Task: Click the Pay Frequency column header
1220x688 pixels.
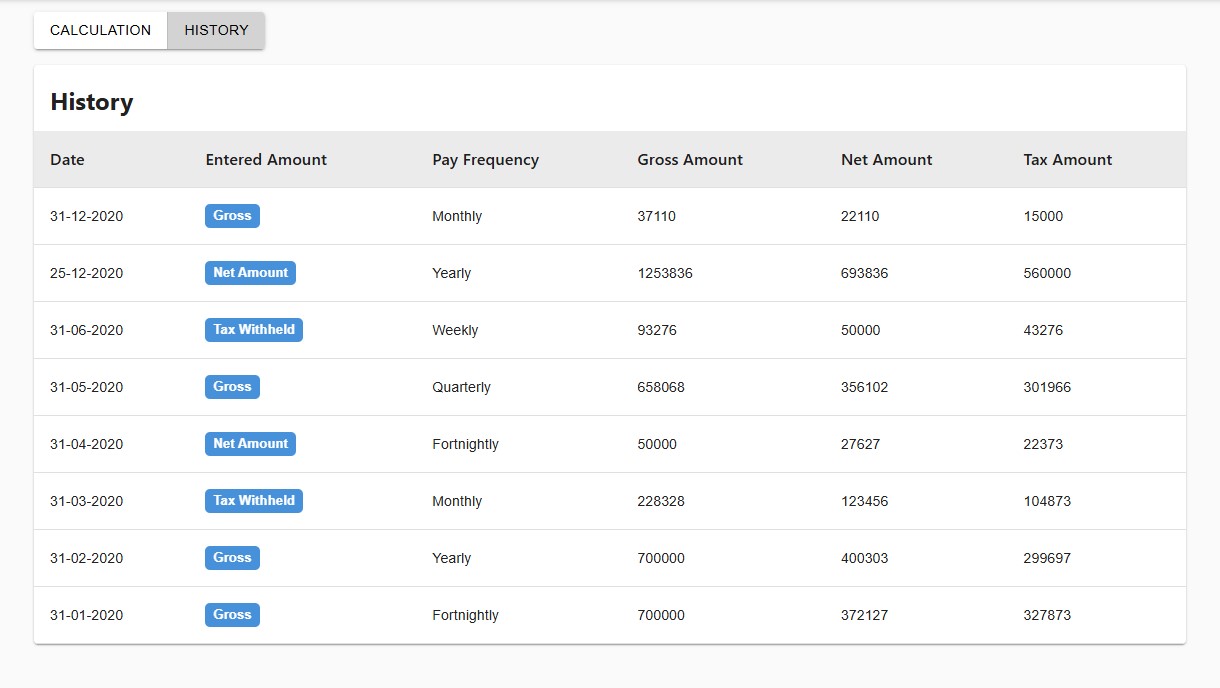Action: 485,160
